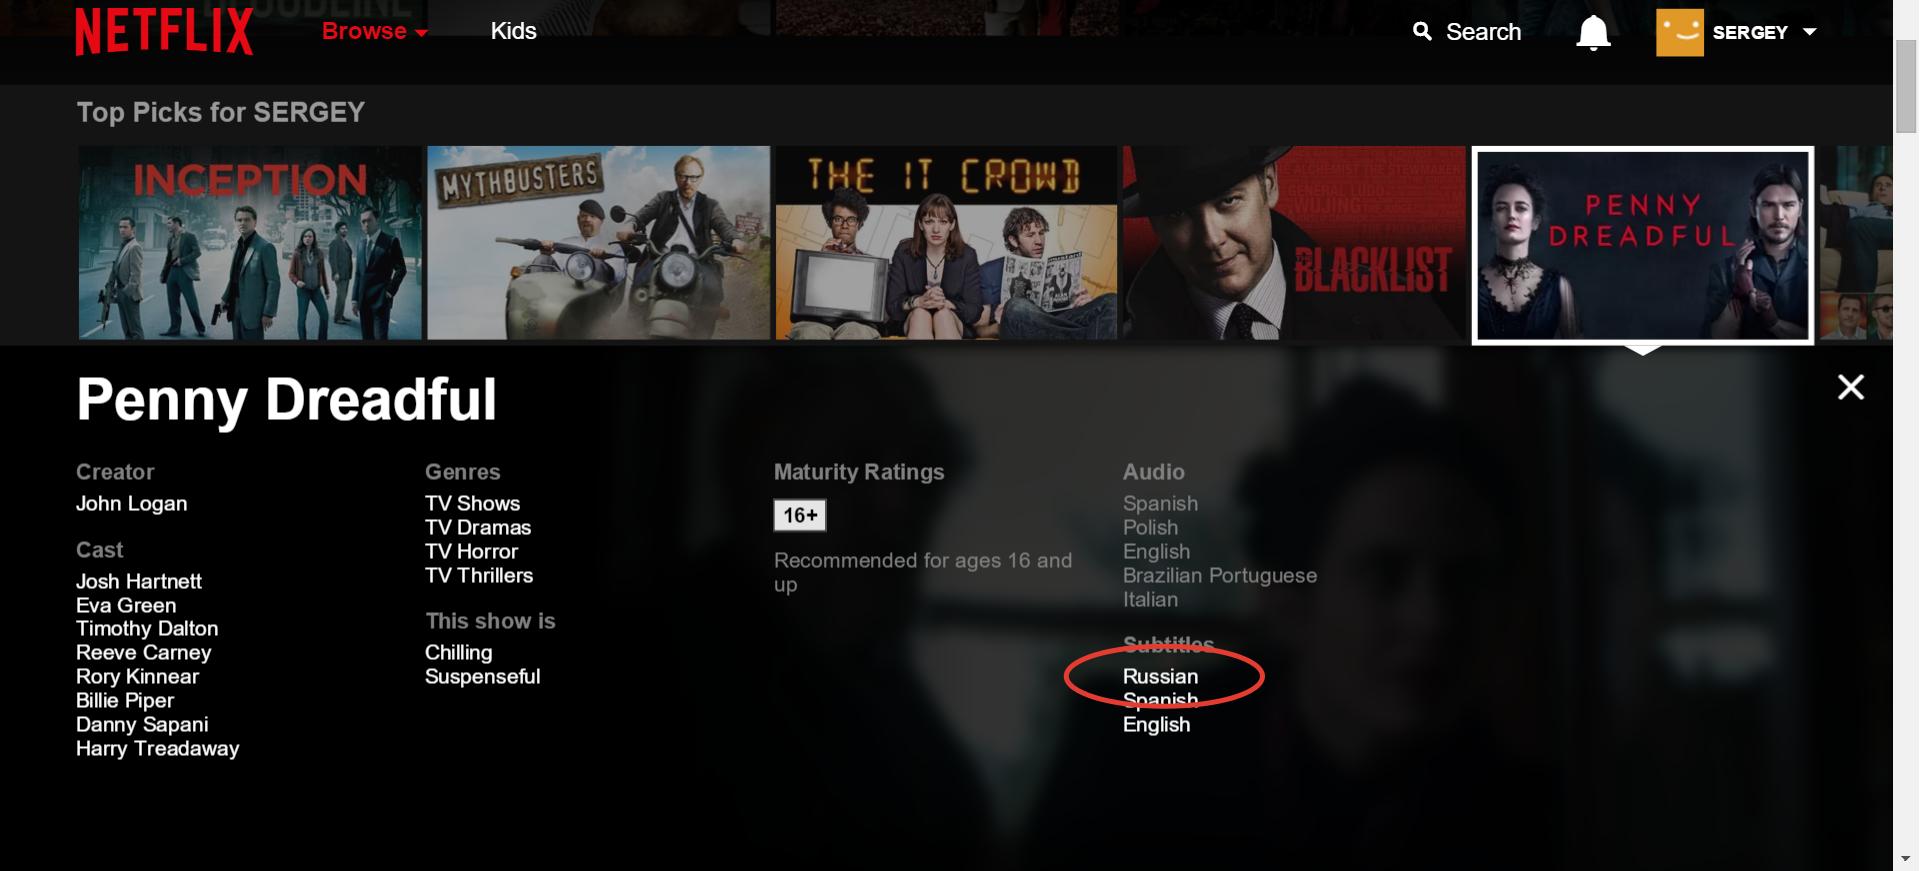Expand the Browse dropdown menu
The image size is (1920, 871).
[x=375, y=31]
